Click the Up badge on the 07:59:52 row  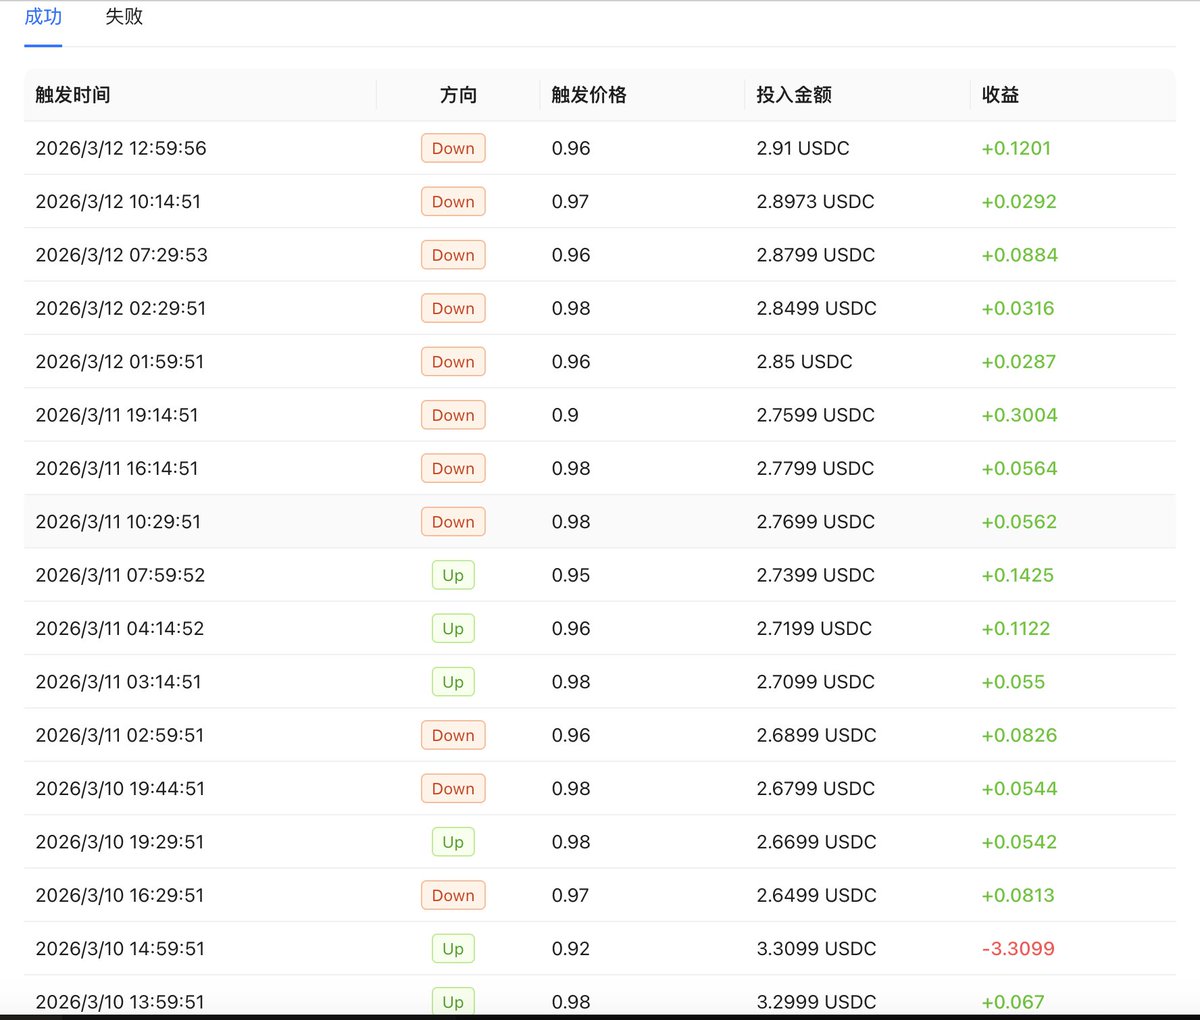click(452, 575)
